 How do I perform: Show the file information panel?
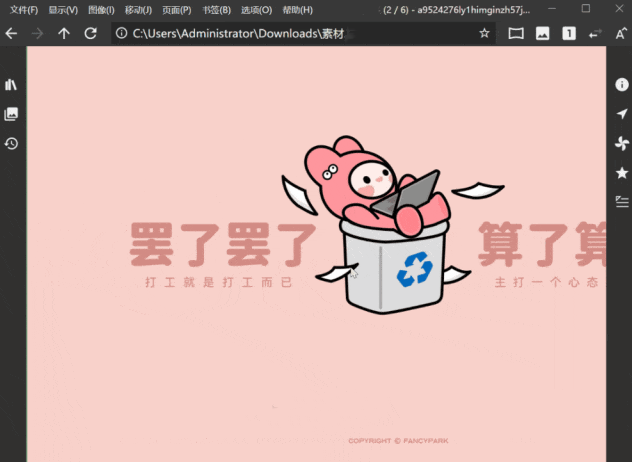[x=622, y=85]
